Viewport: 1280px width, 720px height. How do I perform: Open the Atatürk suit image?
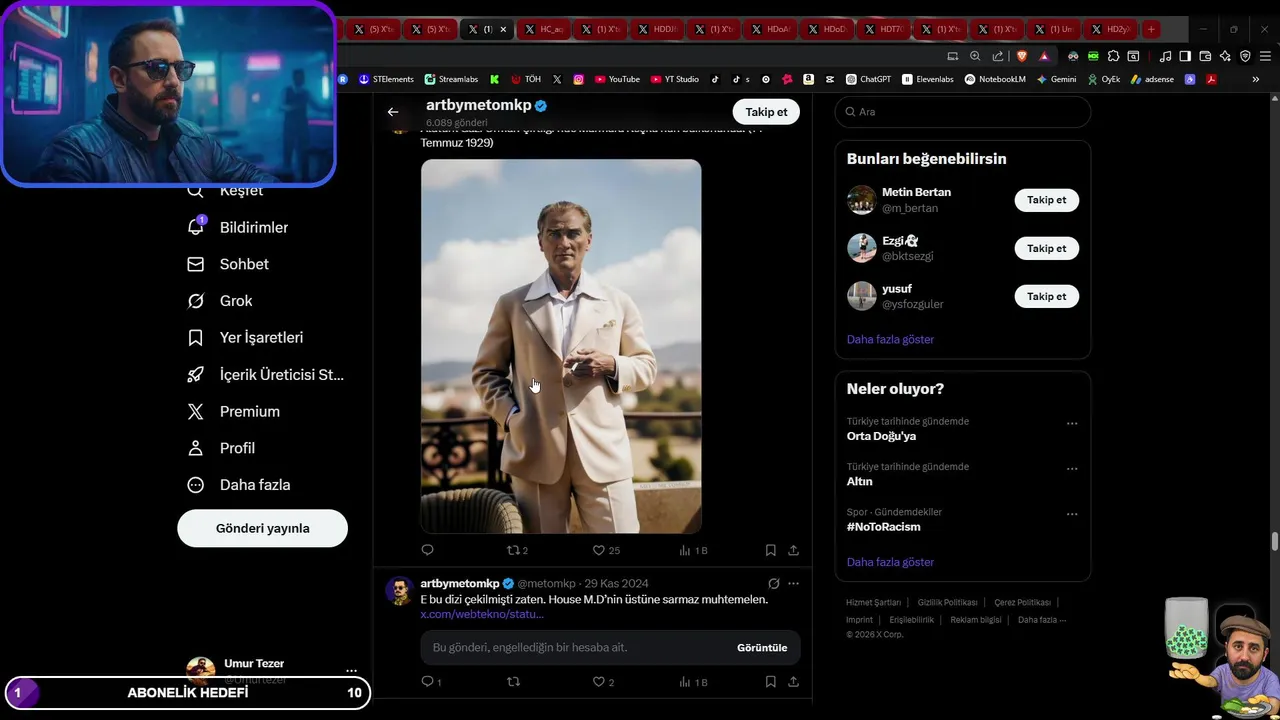point(561,346)
